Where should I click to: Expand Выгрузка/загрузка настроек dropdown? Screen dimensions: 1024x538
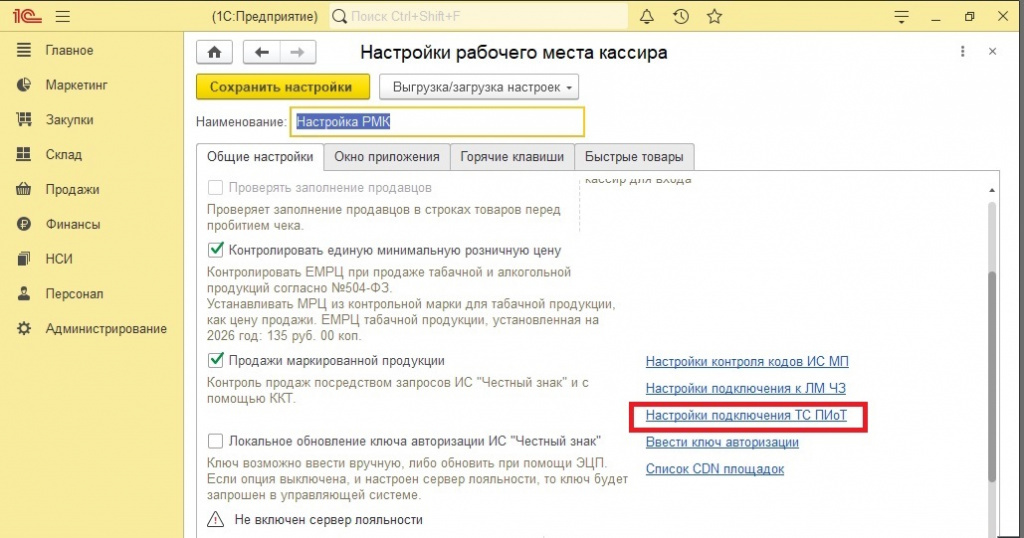pyautogui.click(x=479, y=87)
